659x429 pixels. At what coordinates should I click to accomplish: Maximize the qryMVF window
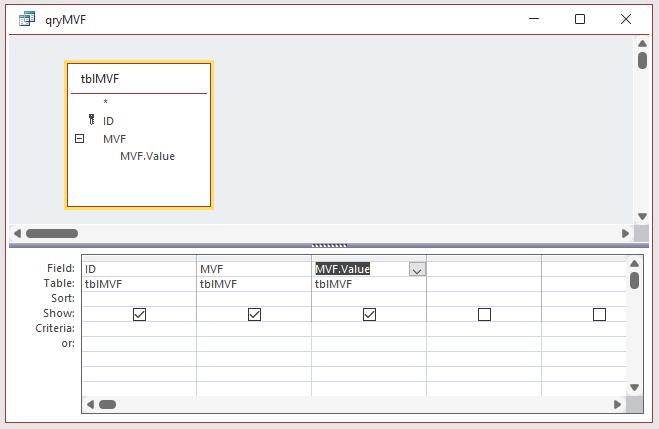point(580,19)
